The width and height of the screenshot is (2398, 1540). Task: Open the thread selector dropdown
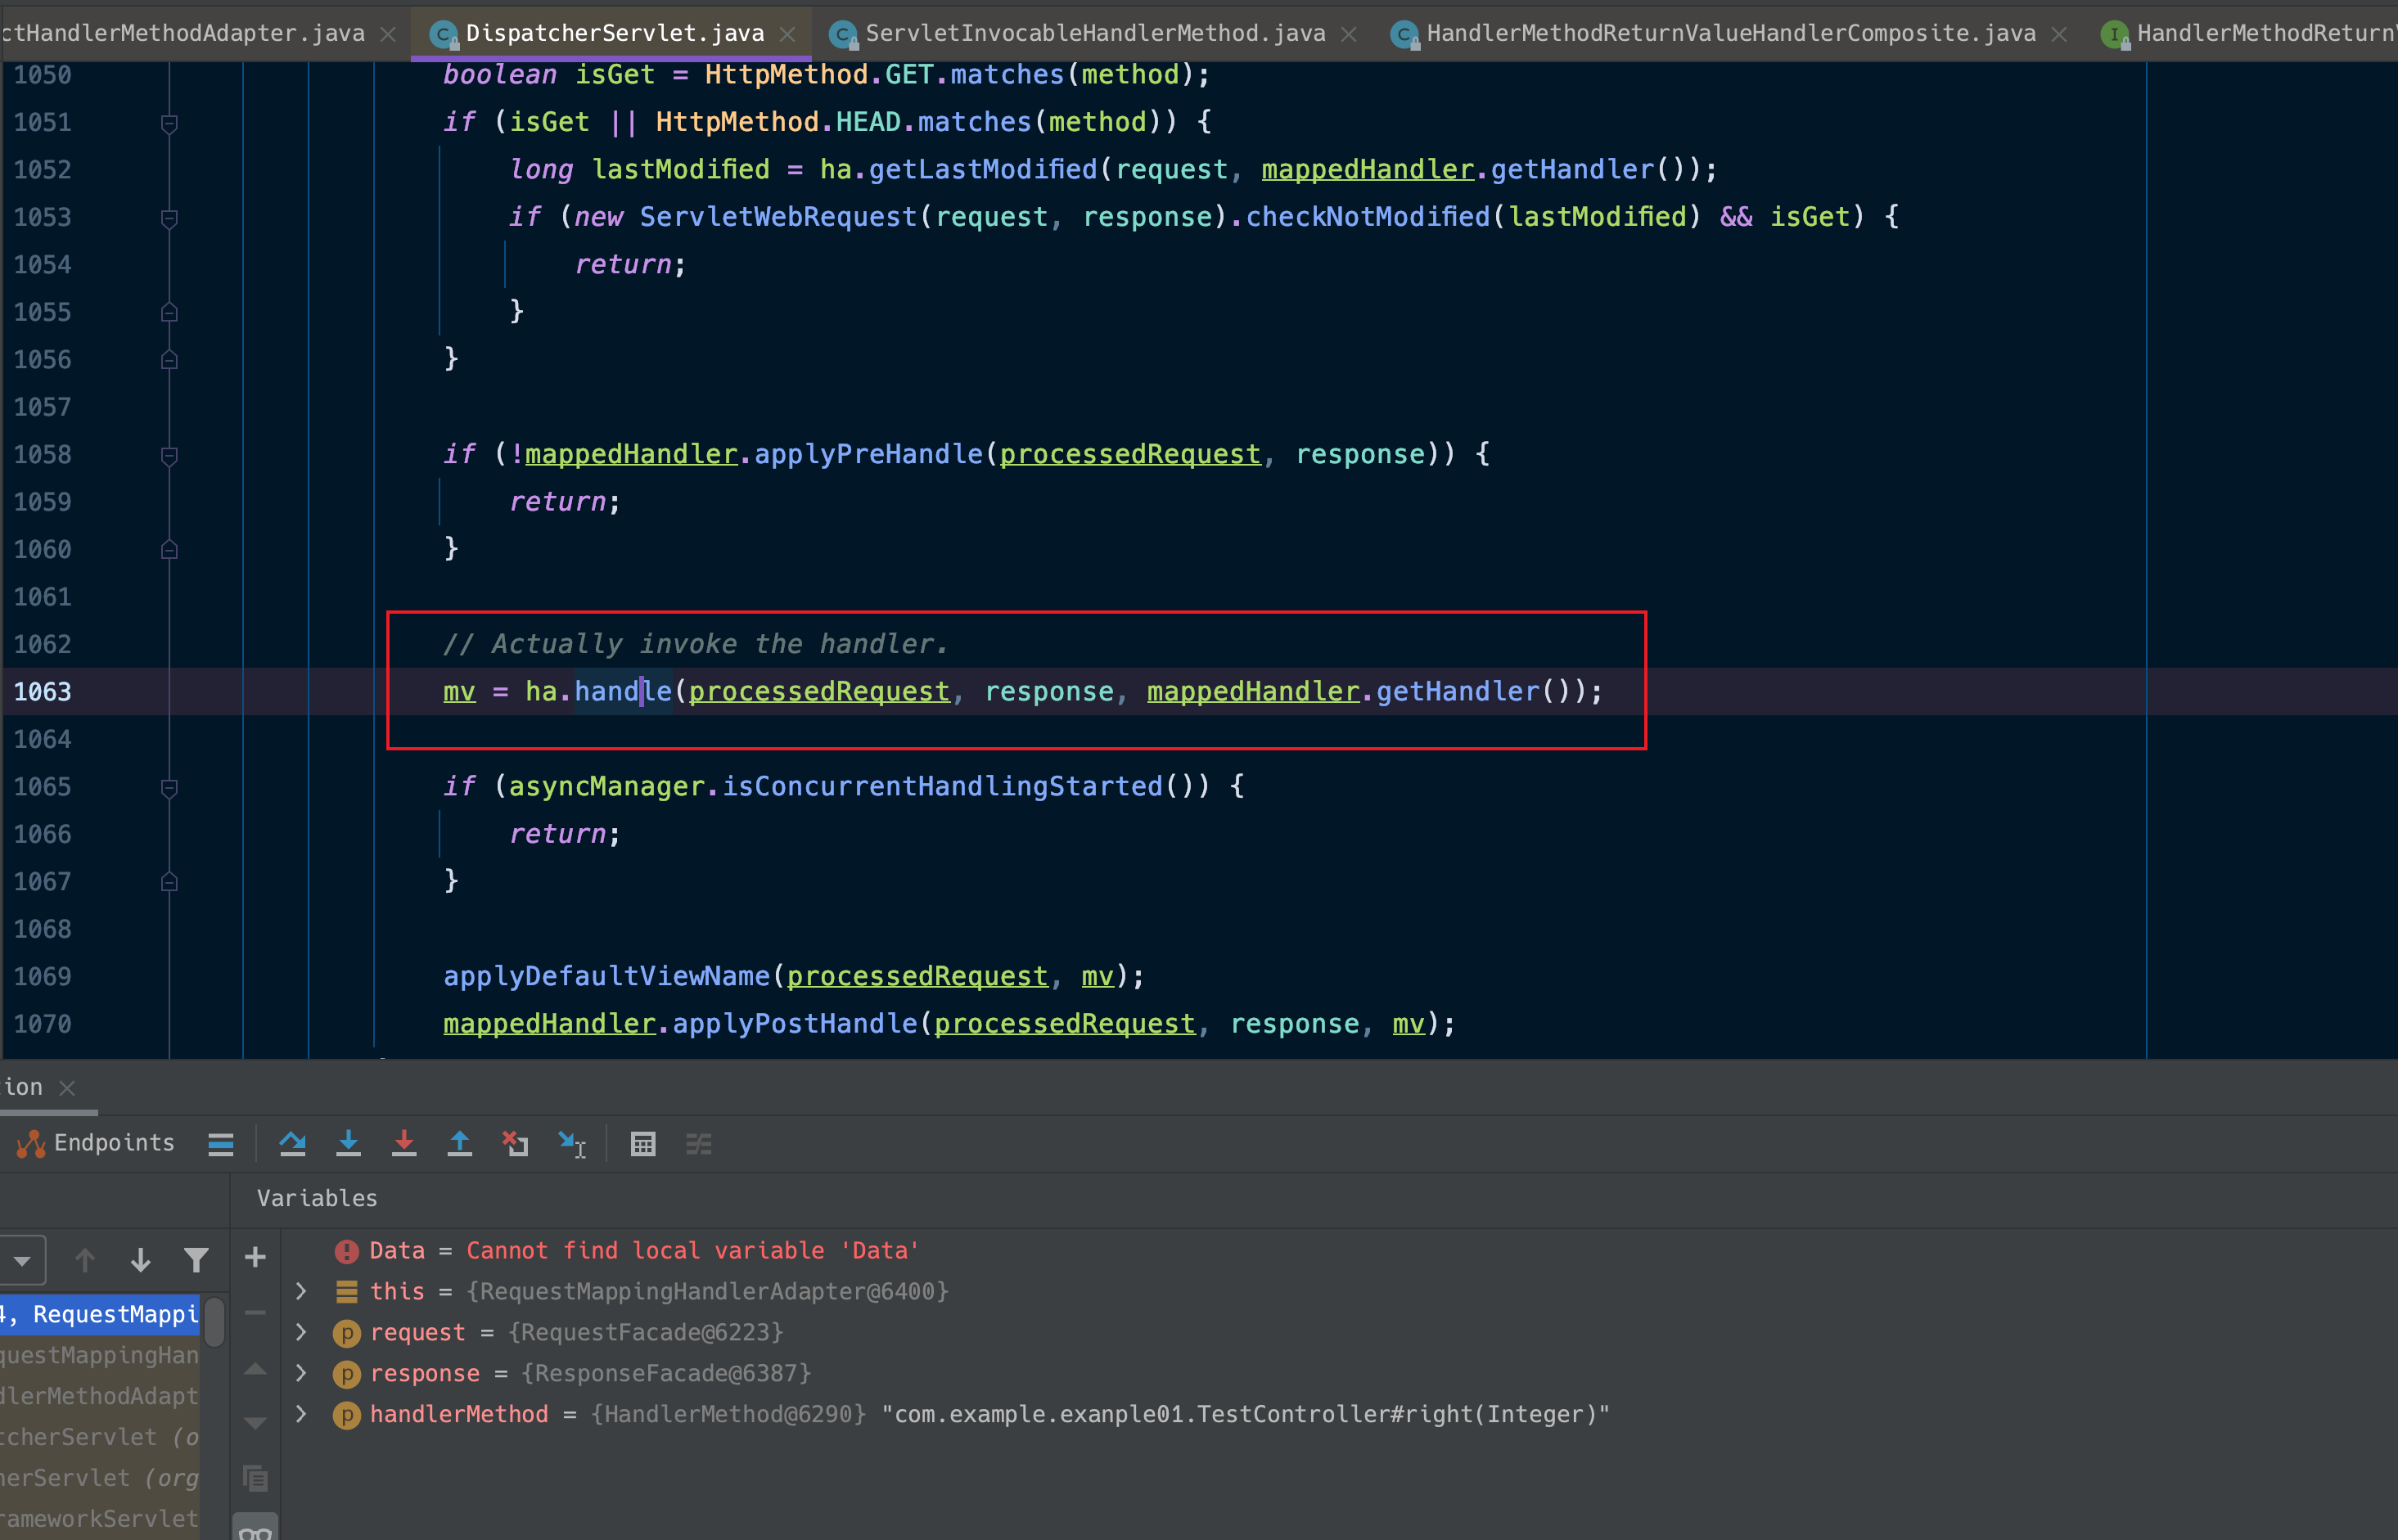coord(22,1260)
